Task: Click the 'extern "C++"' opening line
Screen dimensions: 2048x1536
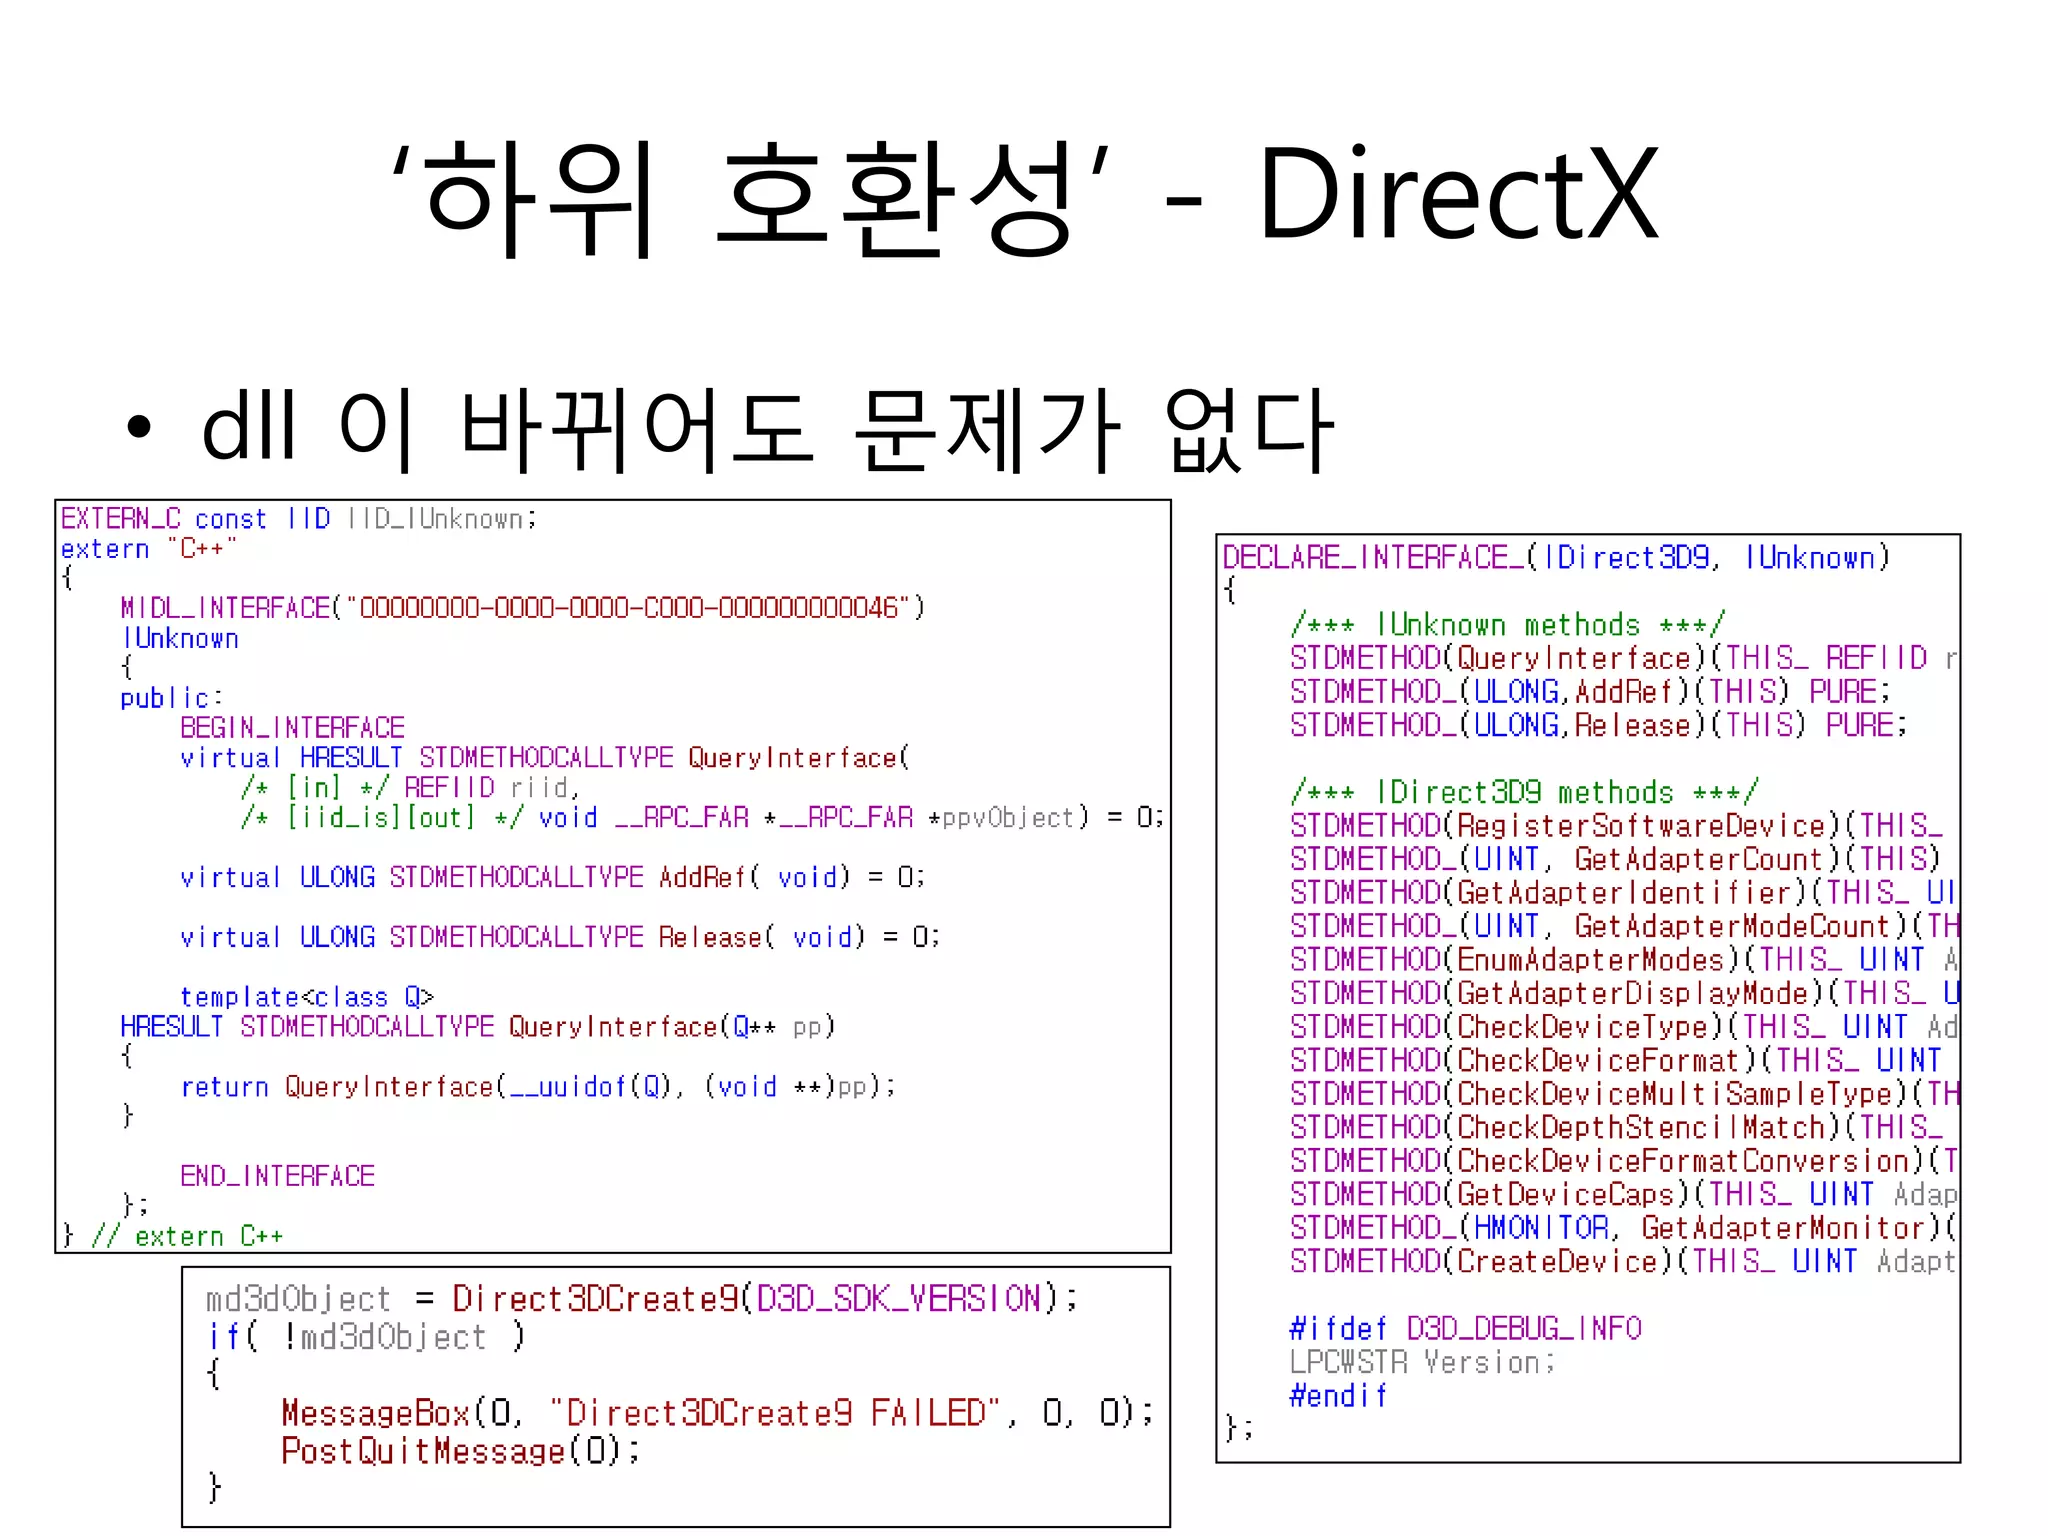Action: 149,549
